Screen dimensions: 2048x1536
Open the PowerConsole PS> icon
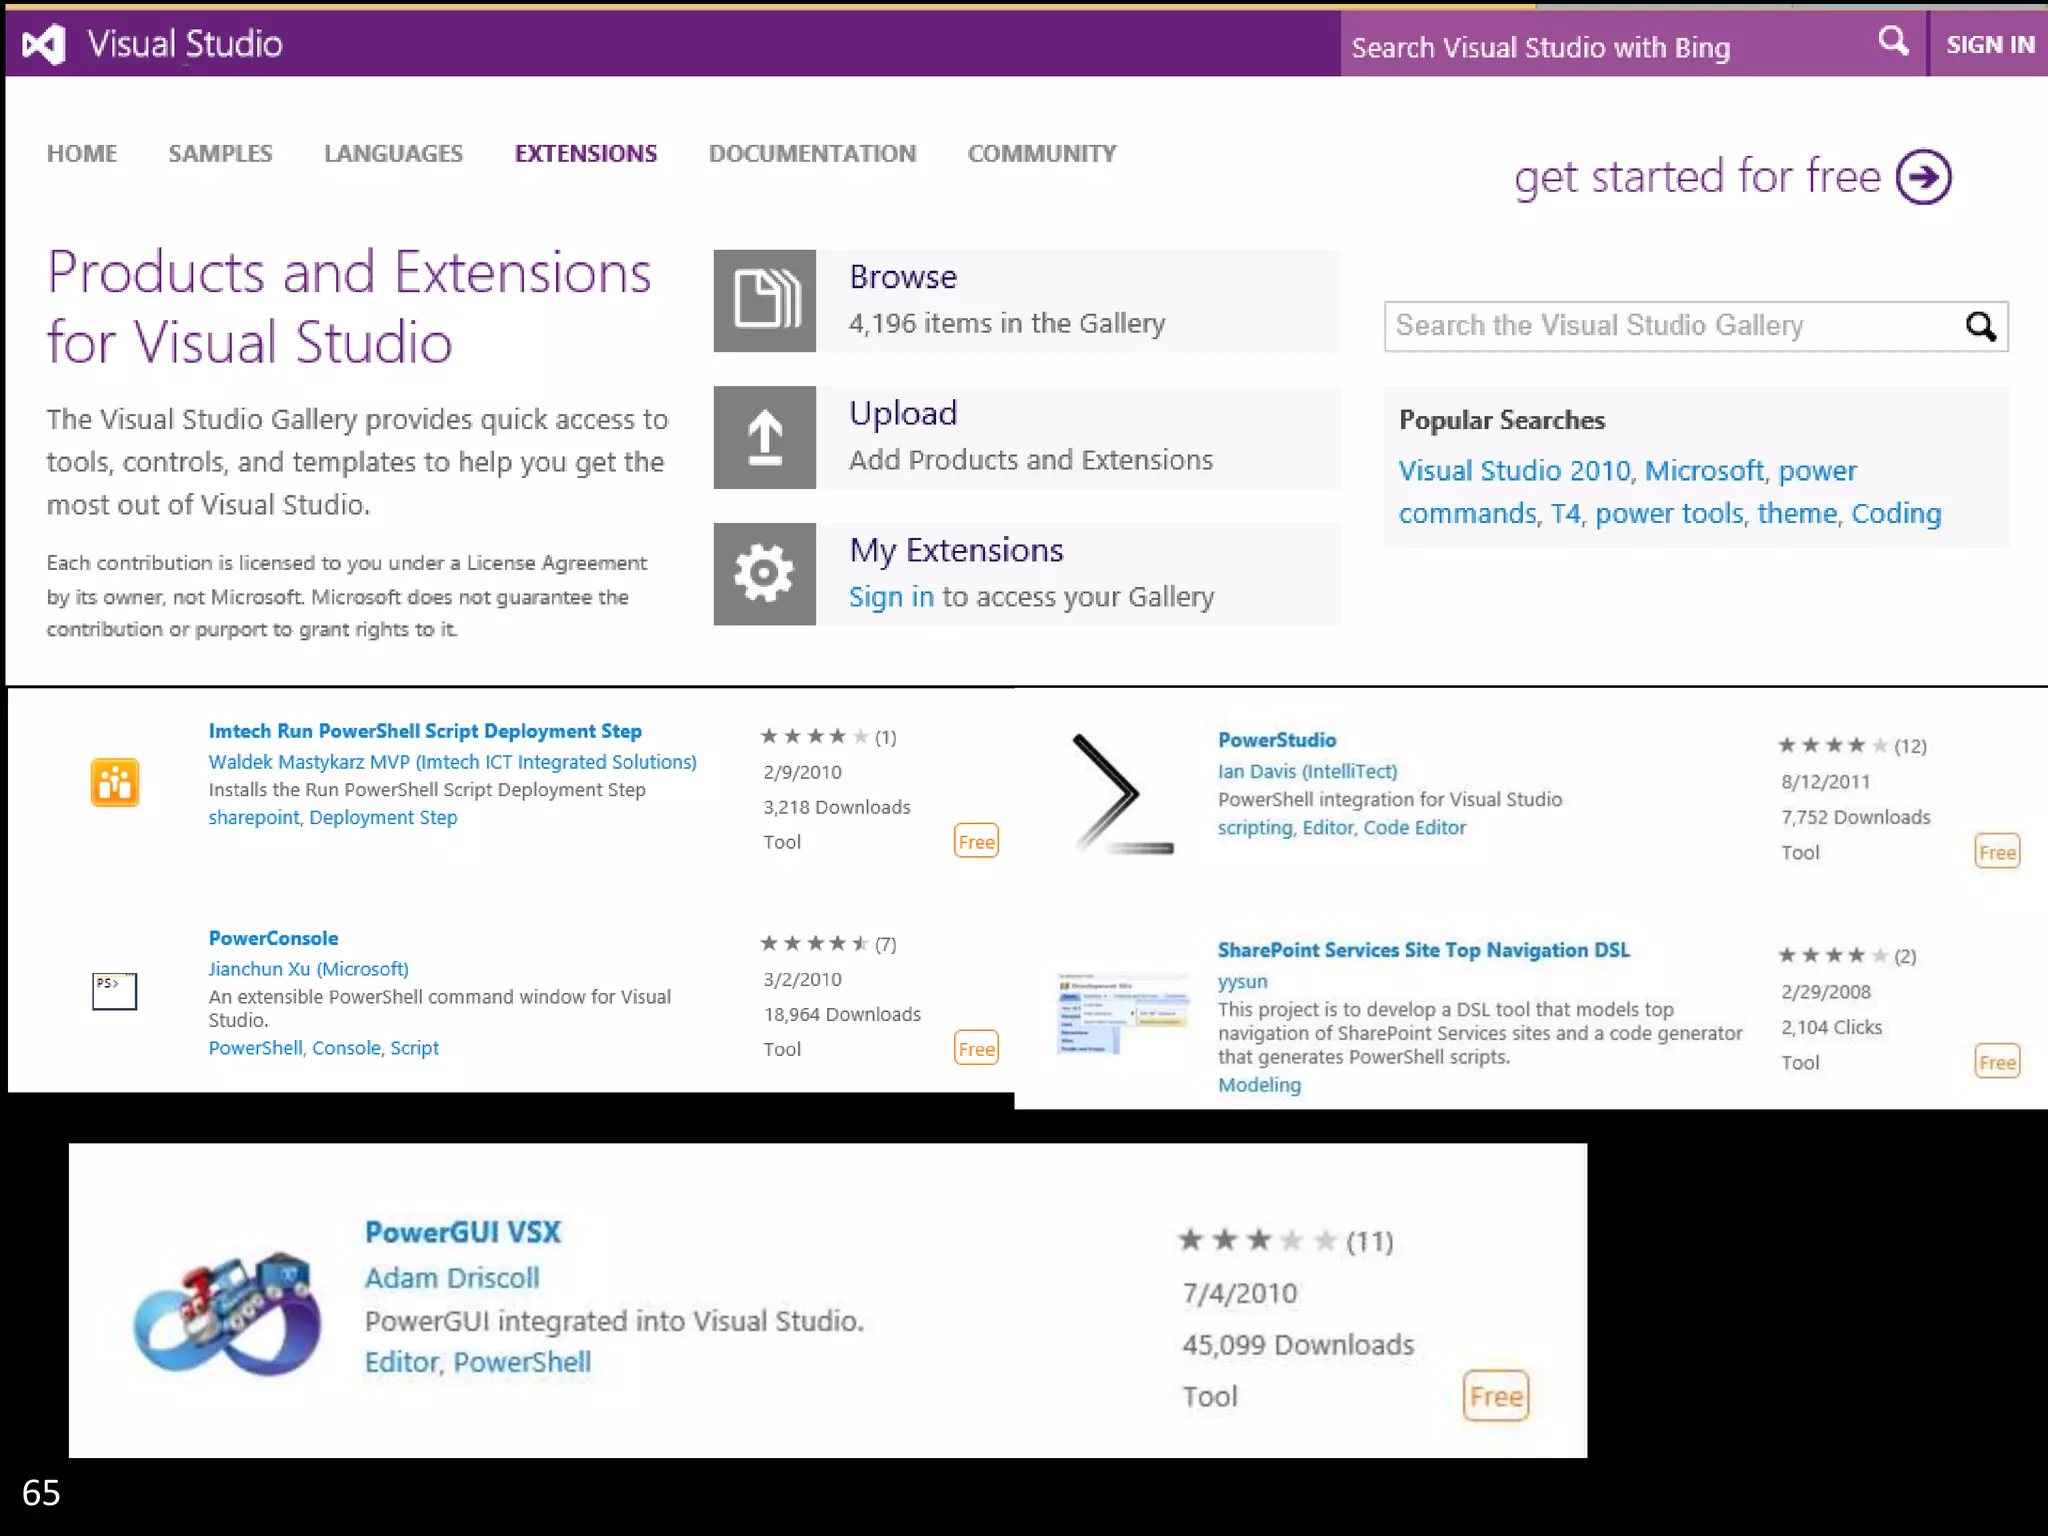point(114,991)
